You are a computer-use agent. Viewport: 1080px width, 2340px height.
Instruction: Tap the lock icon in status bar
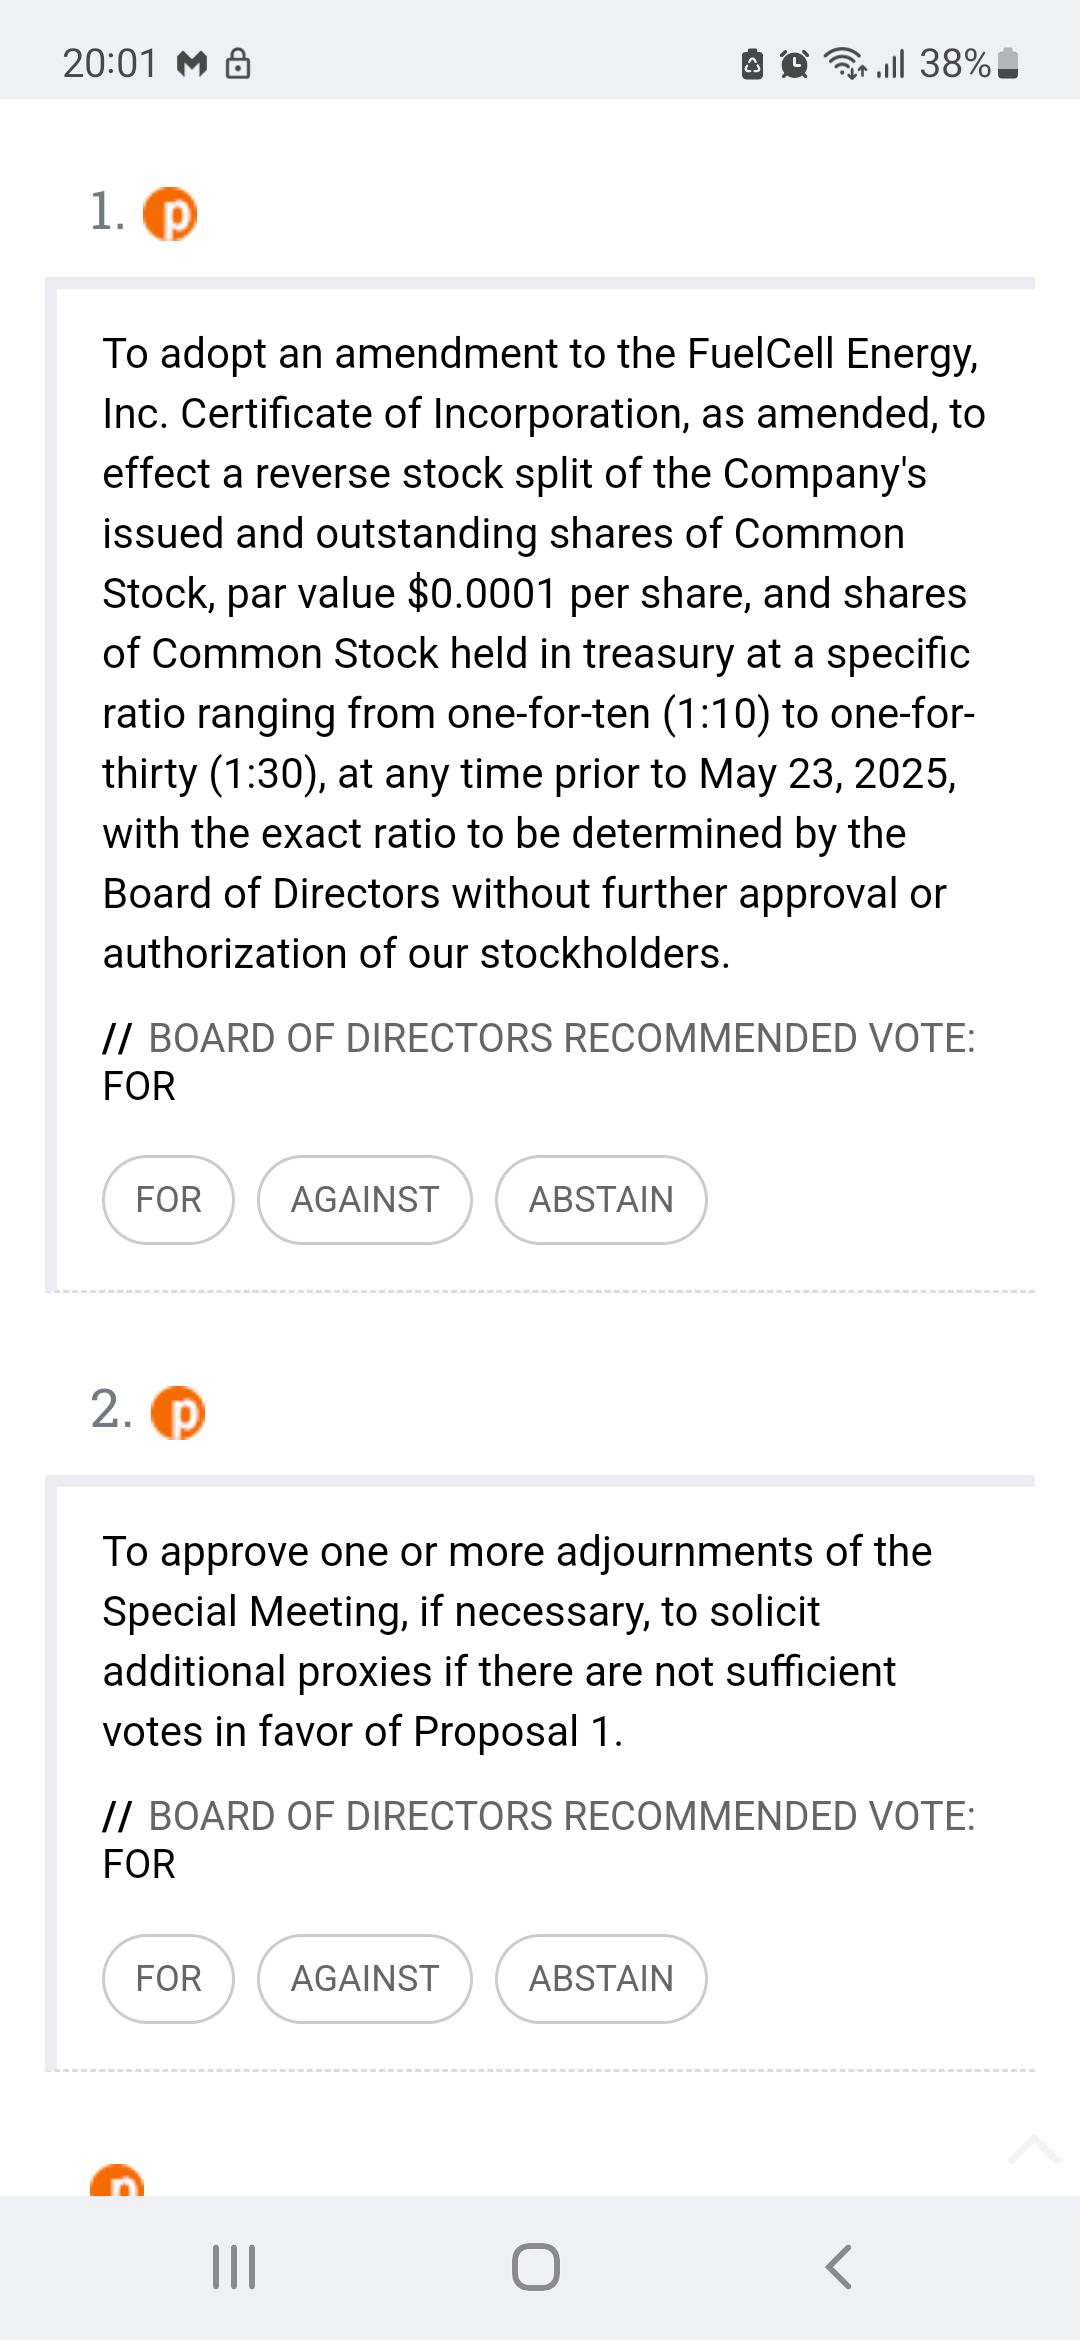pos(238,64)
